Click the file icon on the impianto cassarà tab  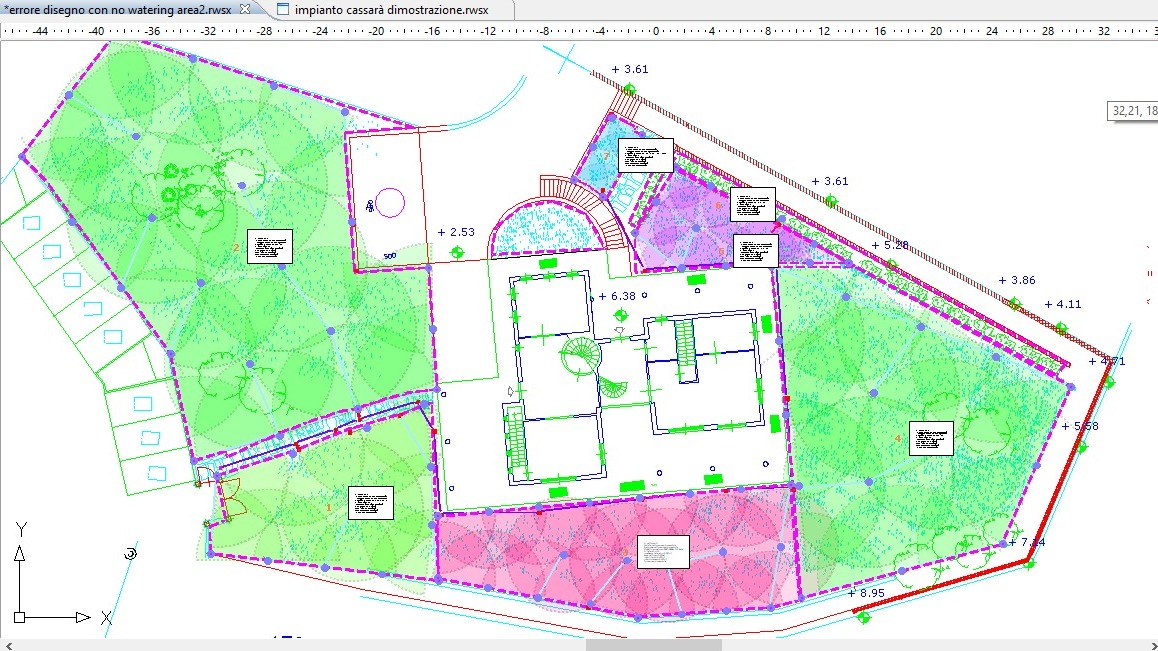[x=283, y=10]
